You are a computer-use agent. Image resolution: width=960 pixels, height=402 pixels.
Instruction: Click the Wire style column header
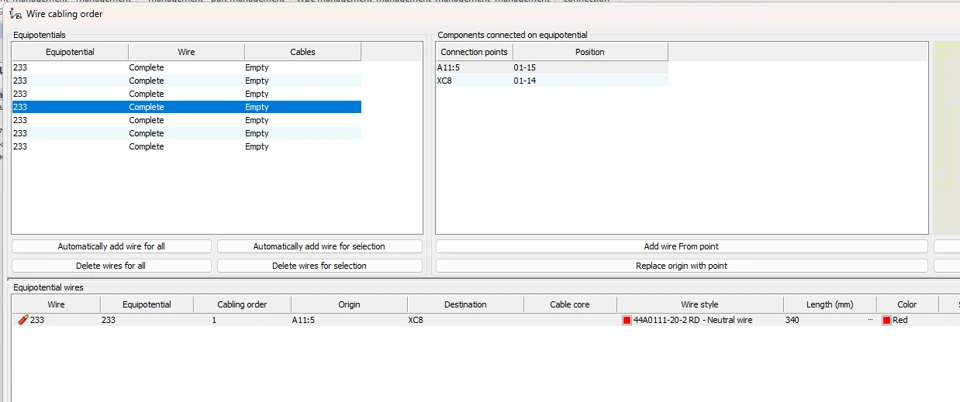tap(700, 305)
